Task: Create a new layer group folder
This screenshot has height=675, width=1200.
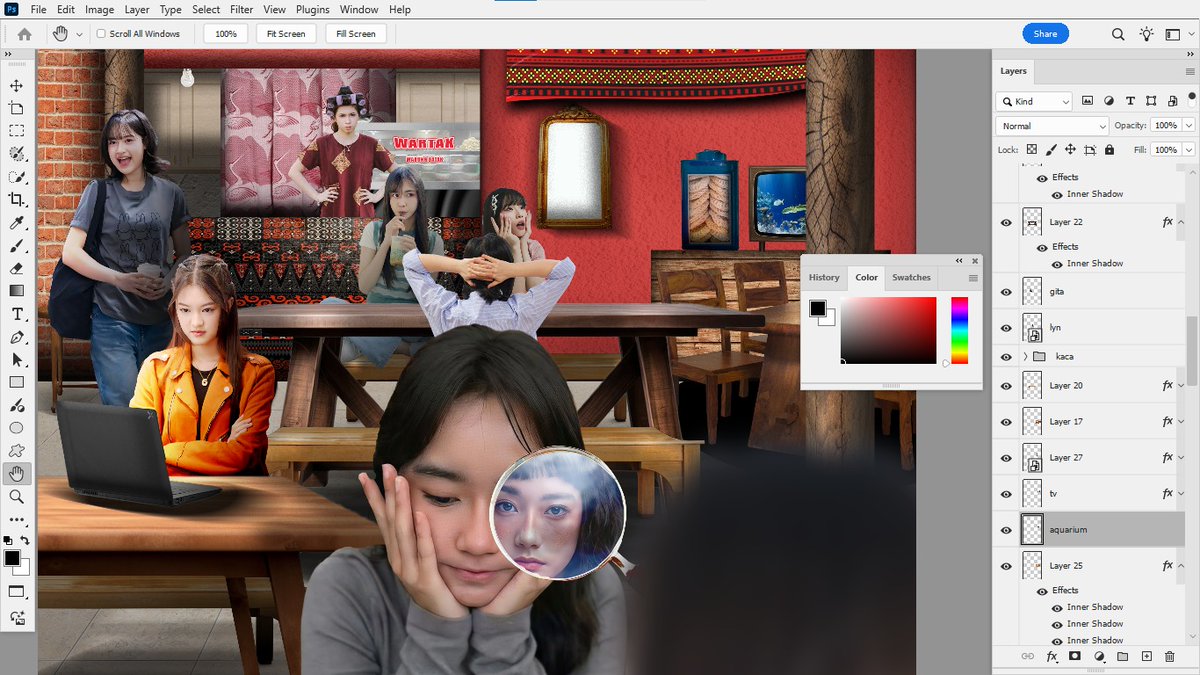Action: pyautogui.click(x=1123, y=656)
